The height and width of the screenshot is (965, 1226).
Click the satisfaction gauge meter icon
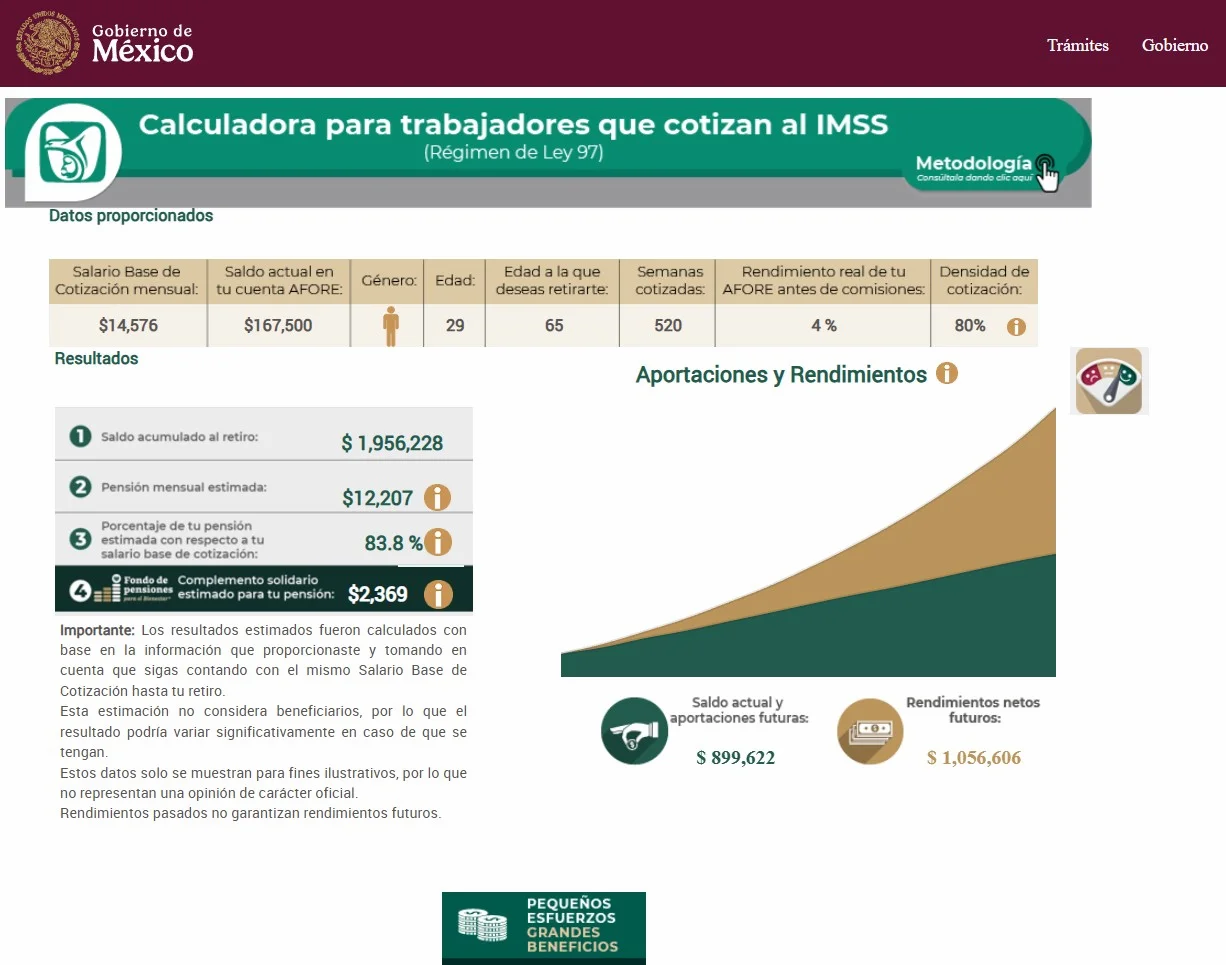pyautogui.click(x=1108, y=381)
